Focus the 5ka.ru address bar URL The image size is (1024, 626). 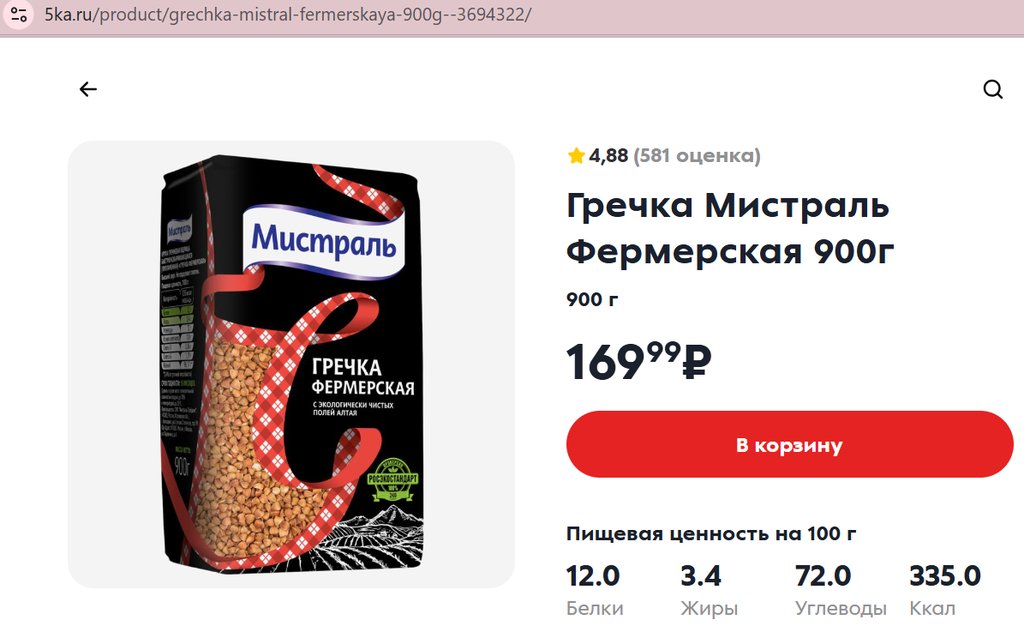(288, 15)
